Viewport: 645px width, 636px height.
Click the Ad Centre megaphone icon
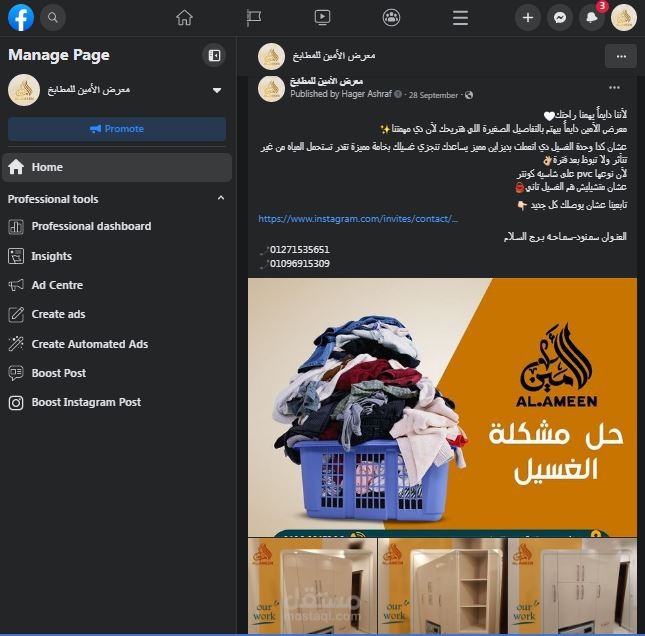16,285
